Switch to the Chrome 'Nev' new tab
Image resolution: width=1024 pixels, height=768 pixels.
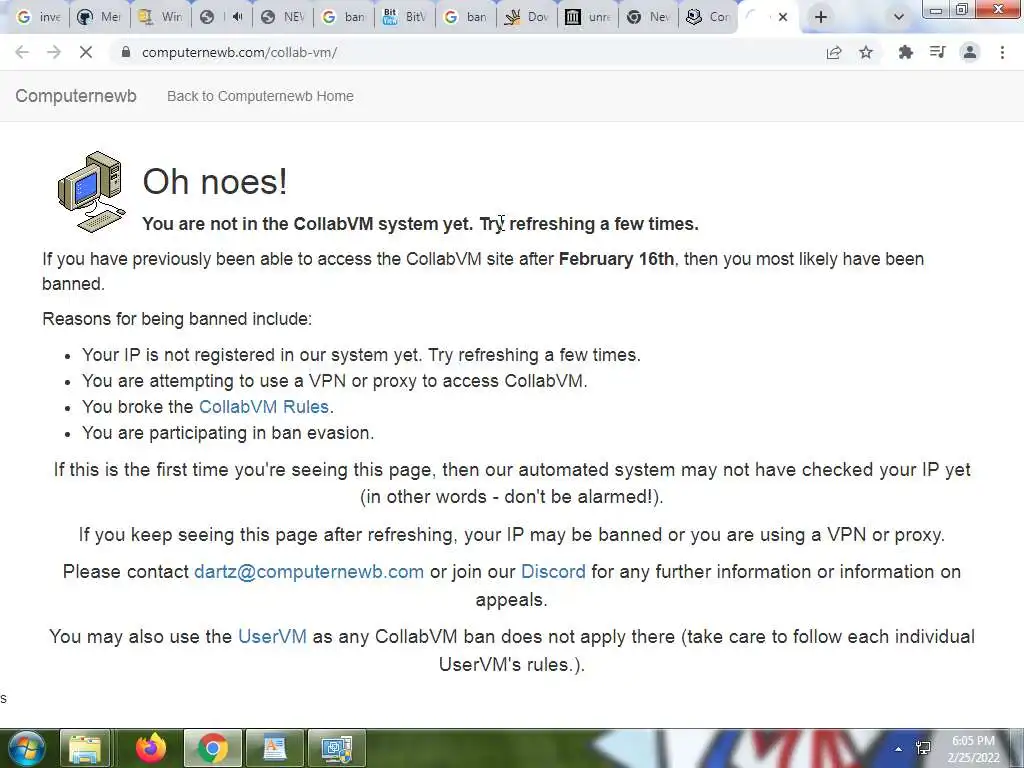648,17
